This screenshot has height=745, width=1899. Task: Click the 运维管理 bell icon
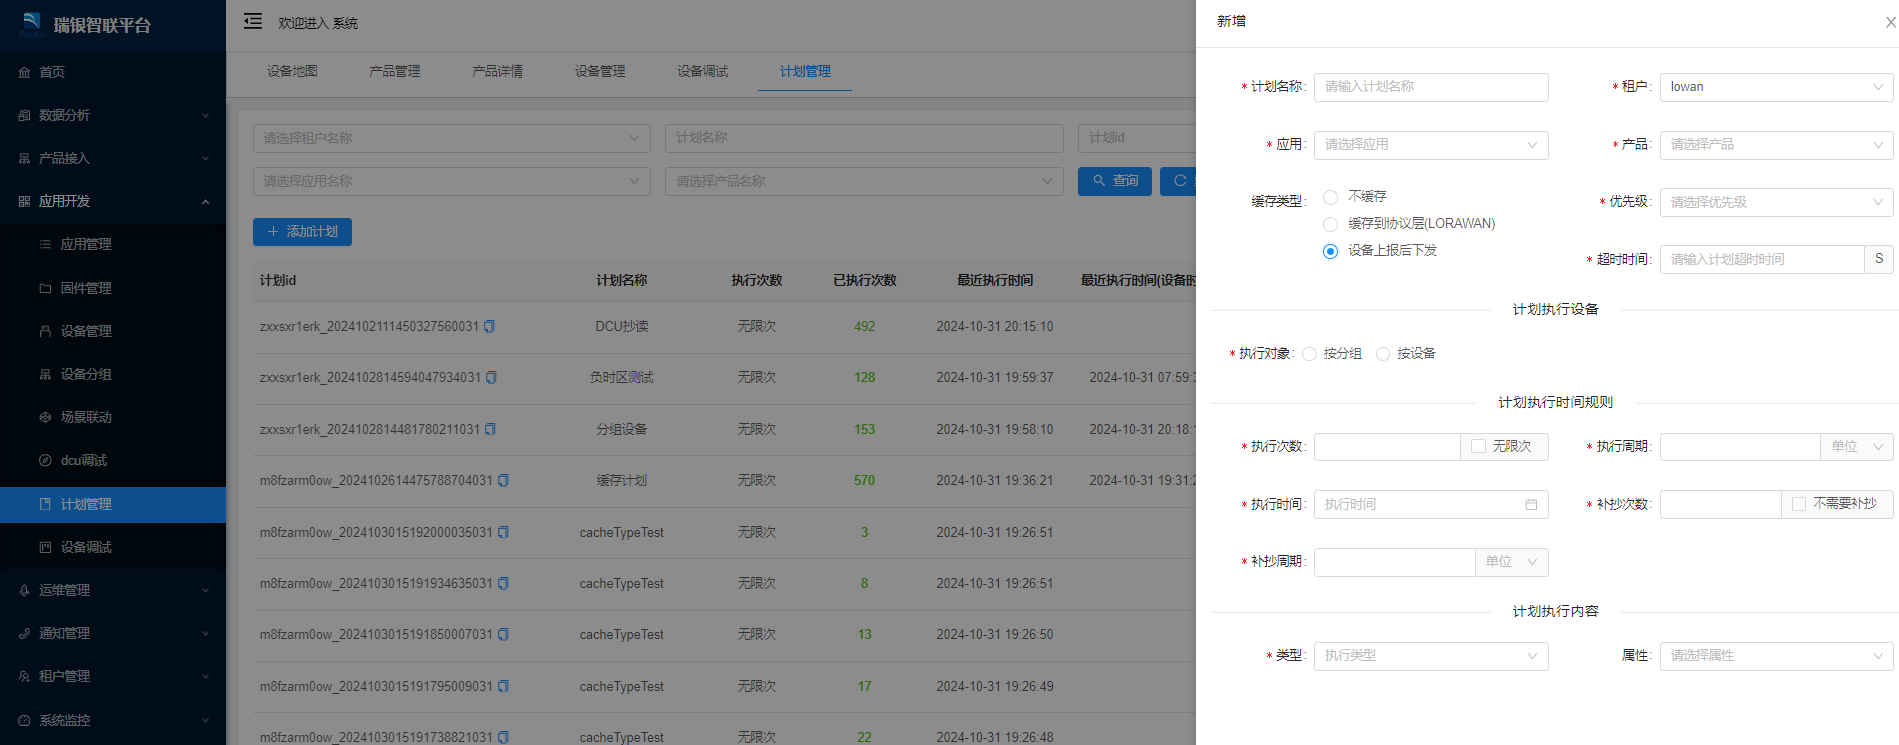tap(24, 590)
